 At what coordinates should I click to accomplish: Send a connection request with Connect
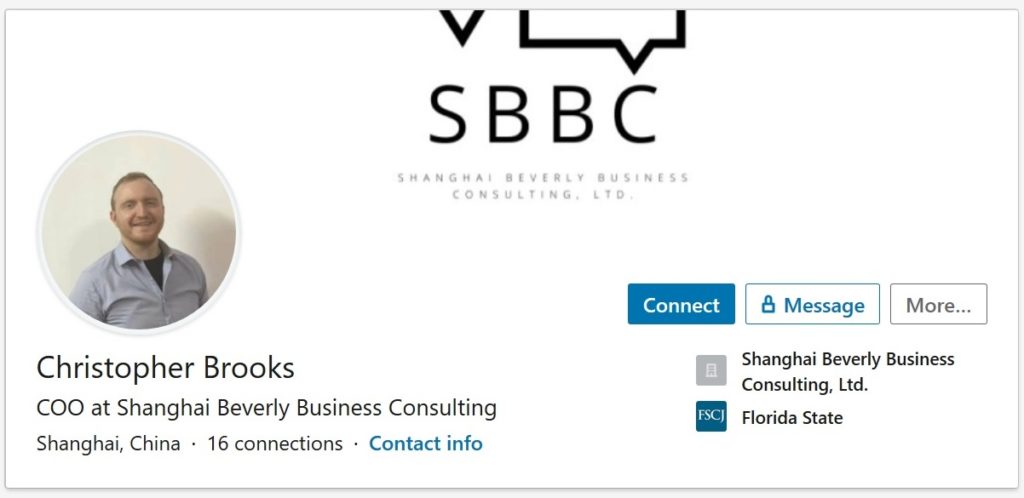click(x=681, y=304)
